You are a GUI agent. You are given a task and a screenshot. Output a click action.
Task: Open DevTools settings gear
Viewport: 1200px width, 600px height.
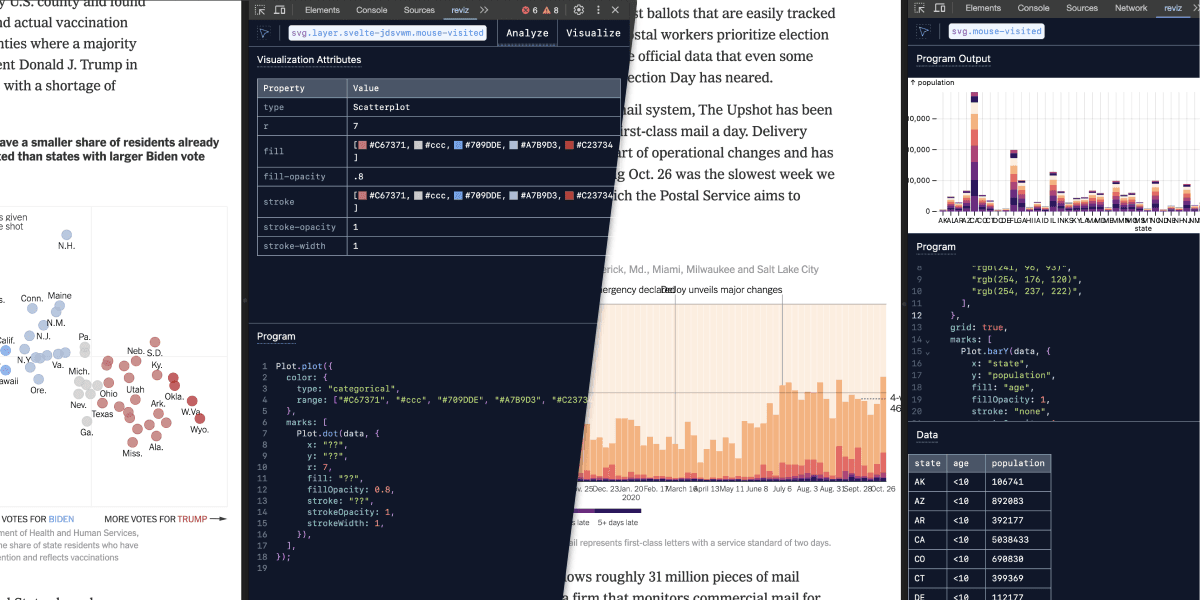578,10
